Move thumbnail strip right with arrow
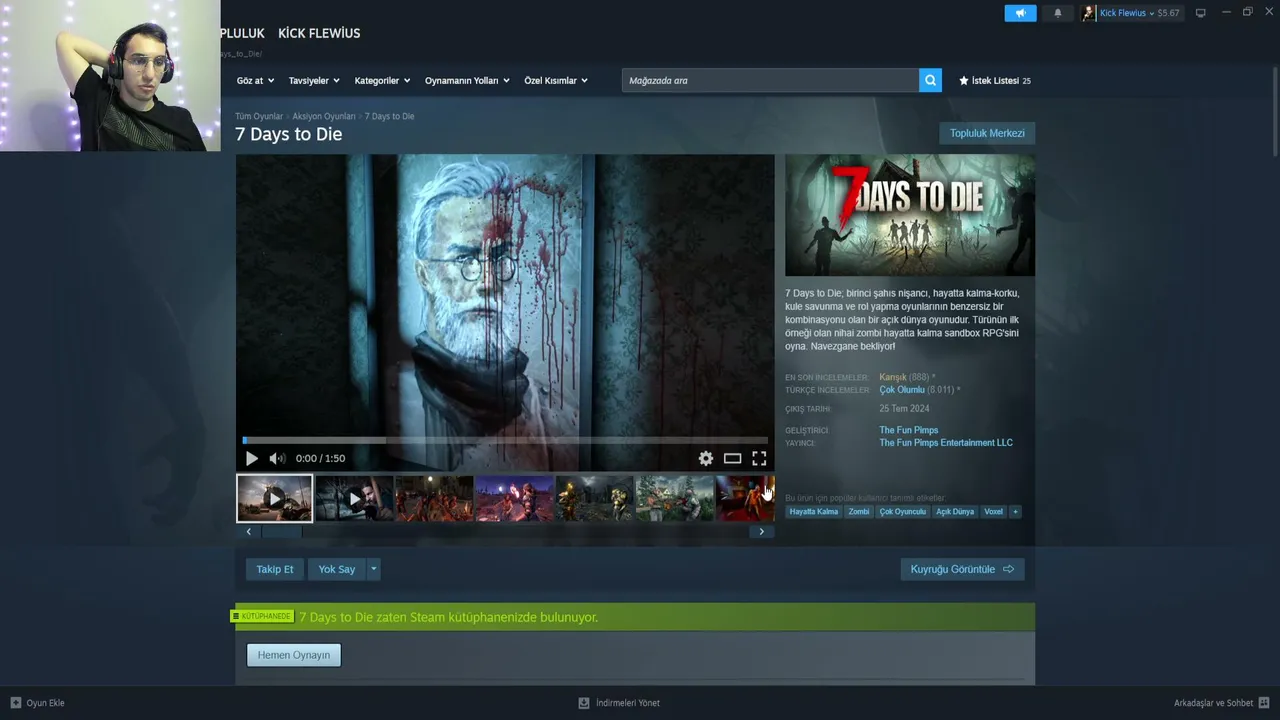Viewport: 1280px width, 720px height. [x=761, y=532]
